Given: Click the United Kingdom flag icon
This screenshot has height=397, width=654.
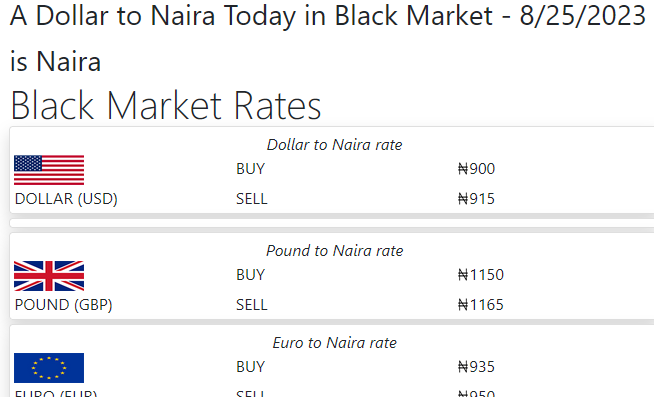Looking at the screenshot, I should tap(49, 276).
